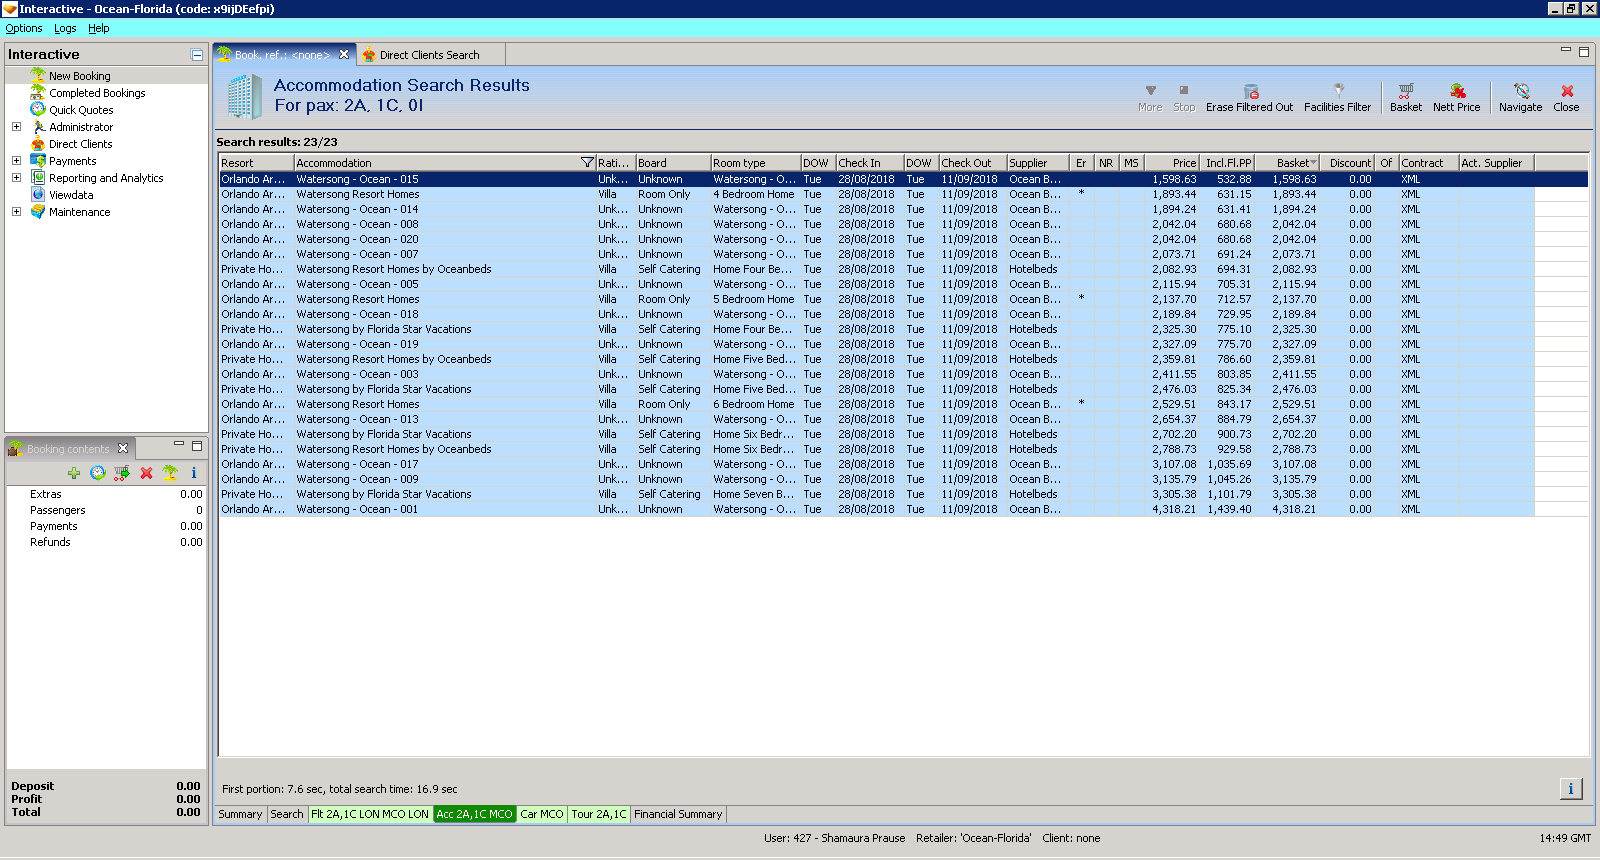Click the clock icon in Booking contents toolbar
1600x860 pixels.
98,473
